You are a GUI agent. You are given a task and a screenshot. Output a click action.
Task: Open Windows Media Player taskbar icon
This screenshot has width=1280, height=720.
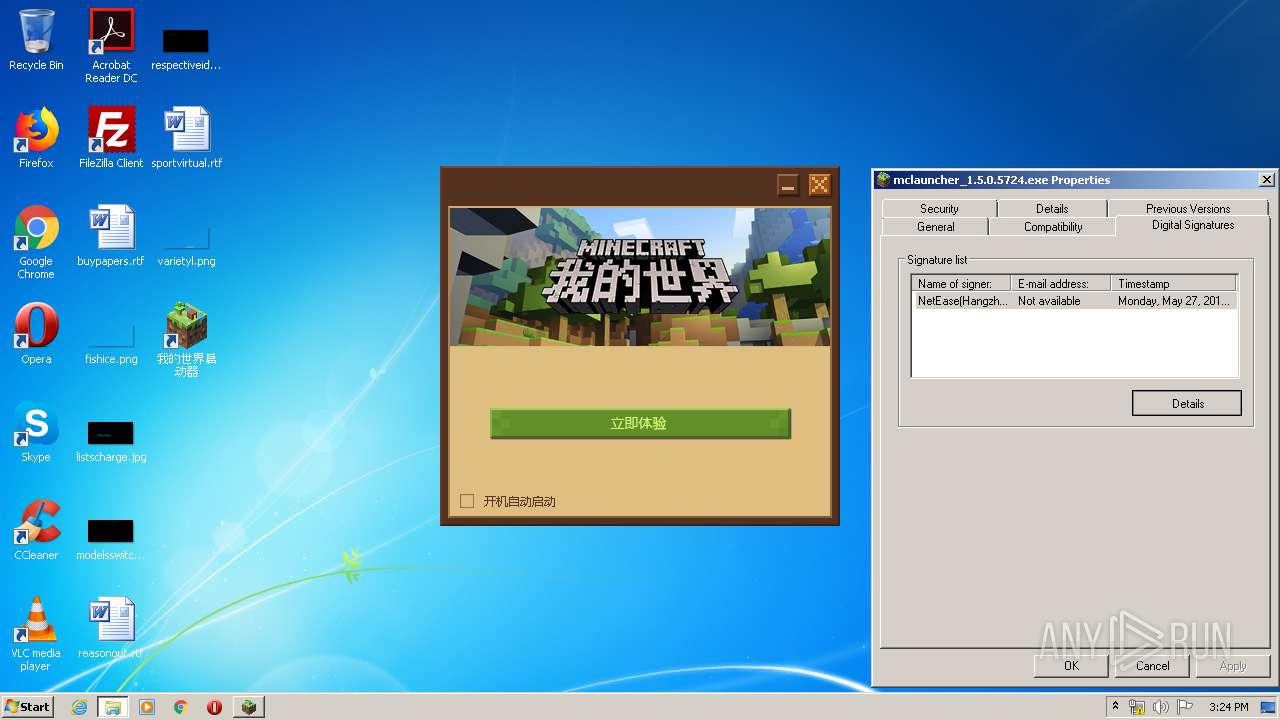pos(147,707)
